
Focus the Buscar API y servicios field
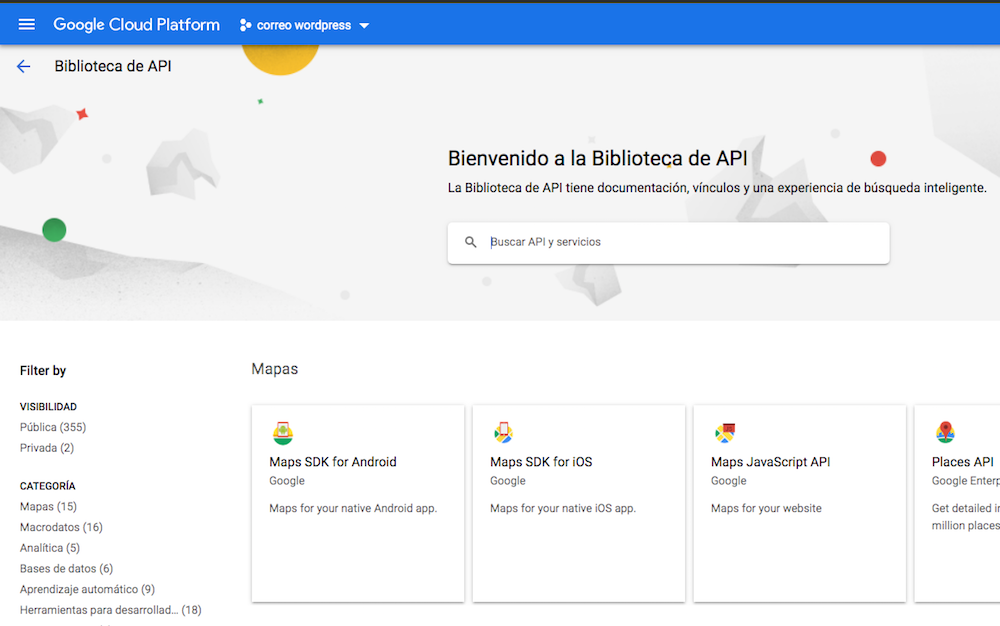pos(668,243)
